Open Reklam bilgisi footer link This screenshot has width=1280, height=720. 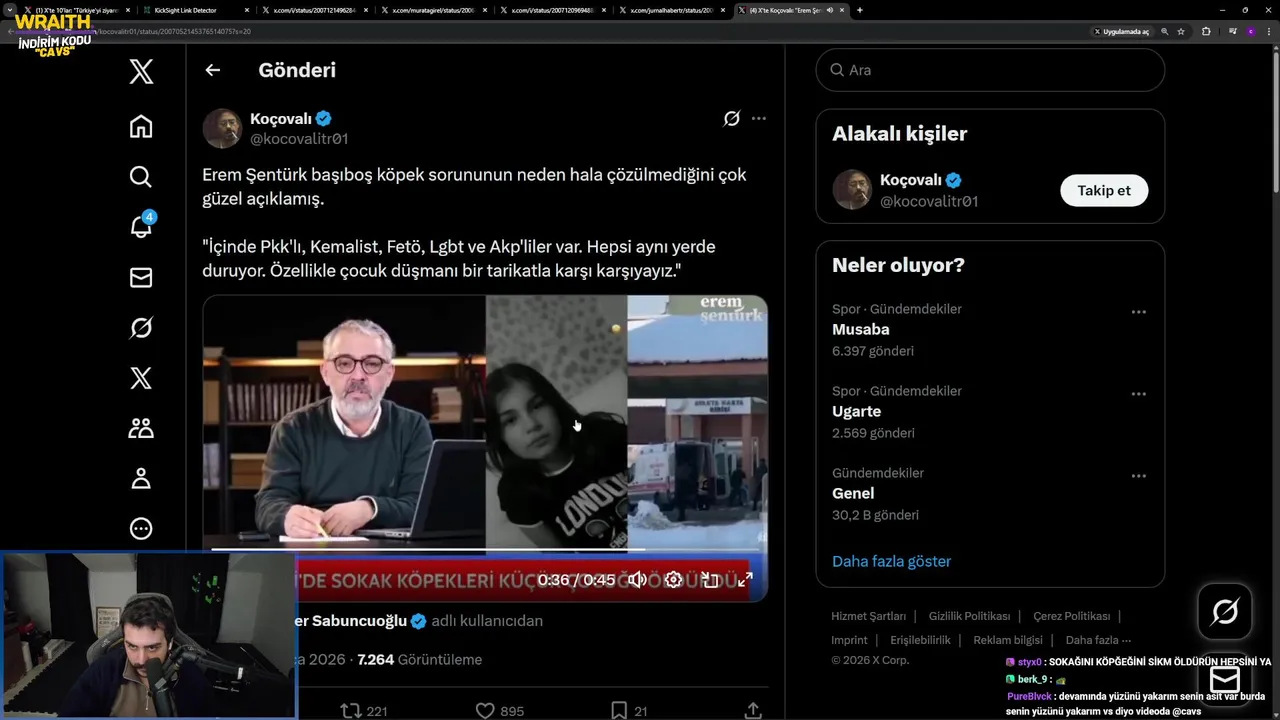click(x=1008, y=640)
